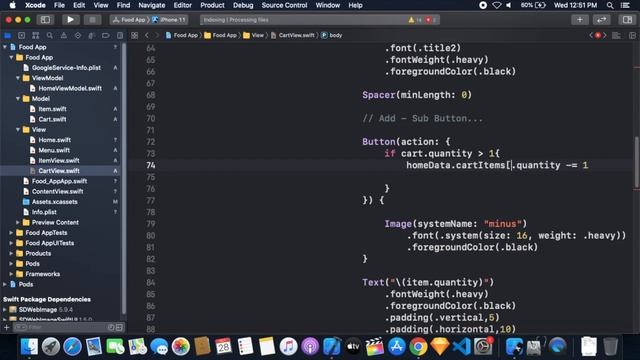Open the Source Control menu
This screenshot has height=360, width=640.
click(x=284, y=5)
